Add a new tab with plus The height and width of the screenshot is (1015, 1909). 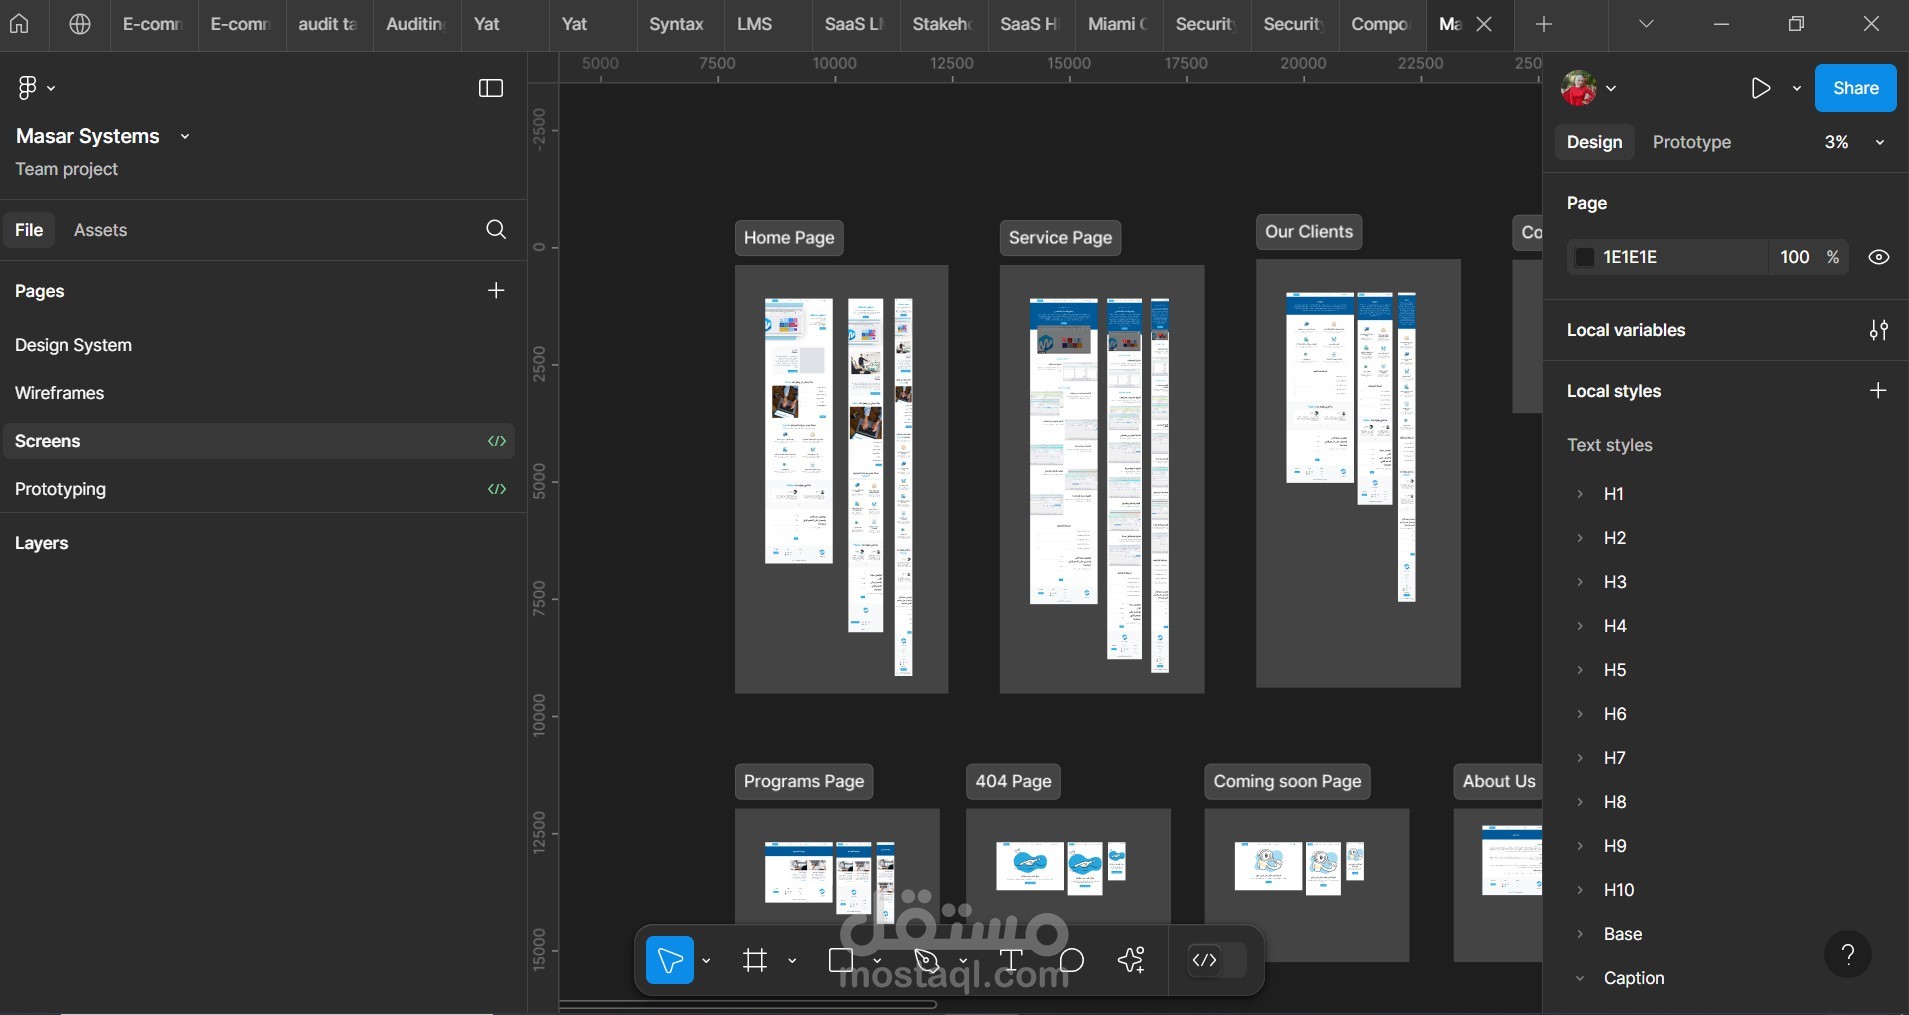pyautogui.click(x=1544, y=24)
